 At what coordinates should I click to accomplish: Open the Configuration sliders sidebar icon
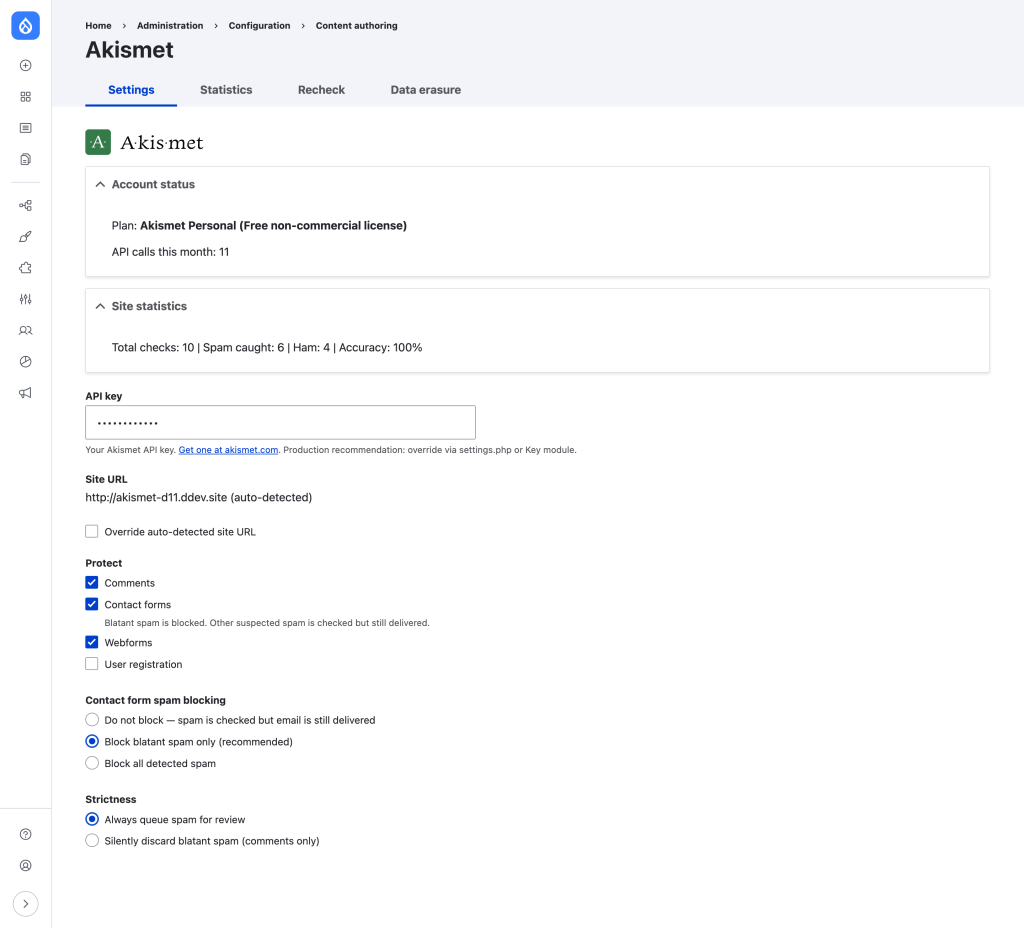pyautogui.click(x=25, y=299)
